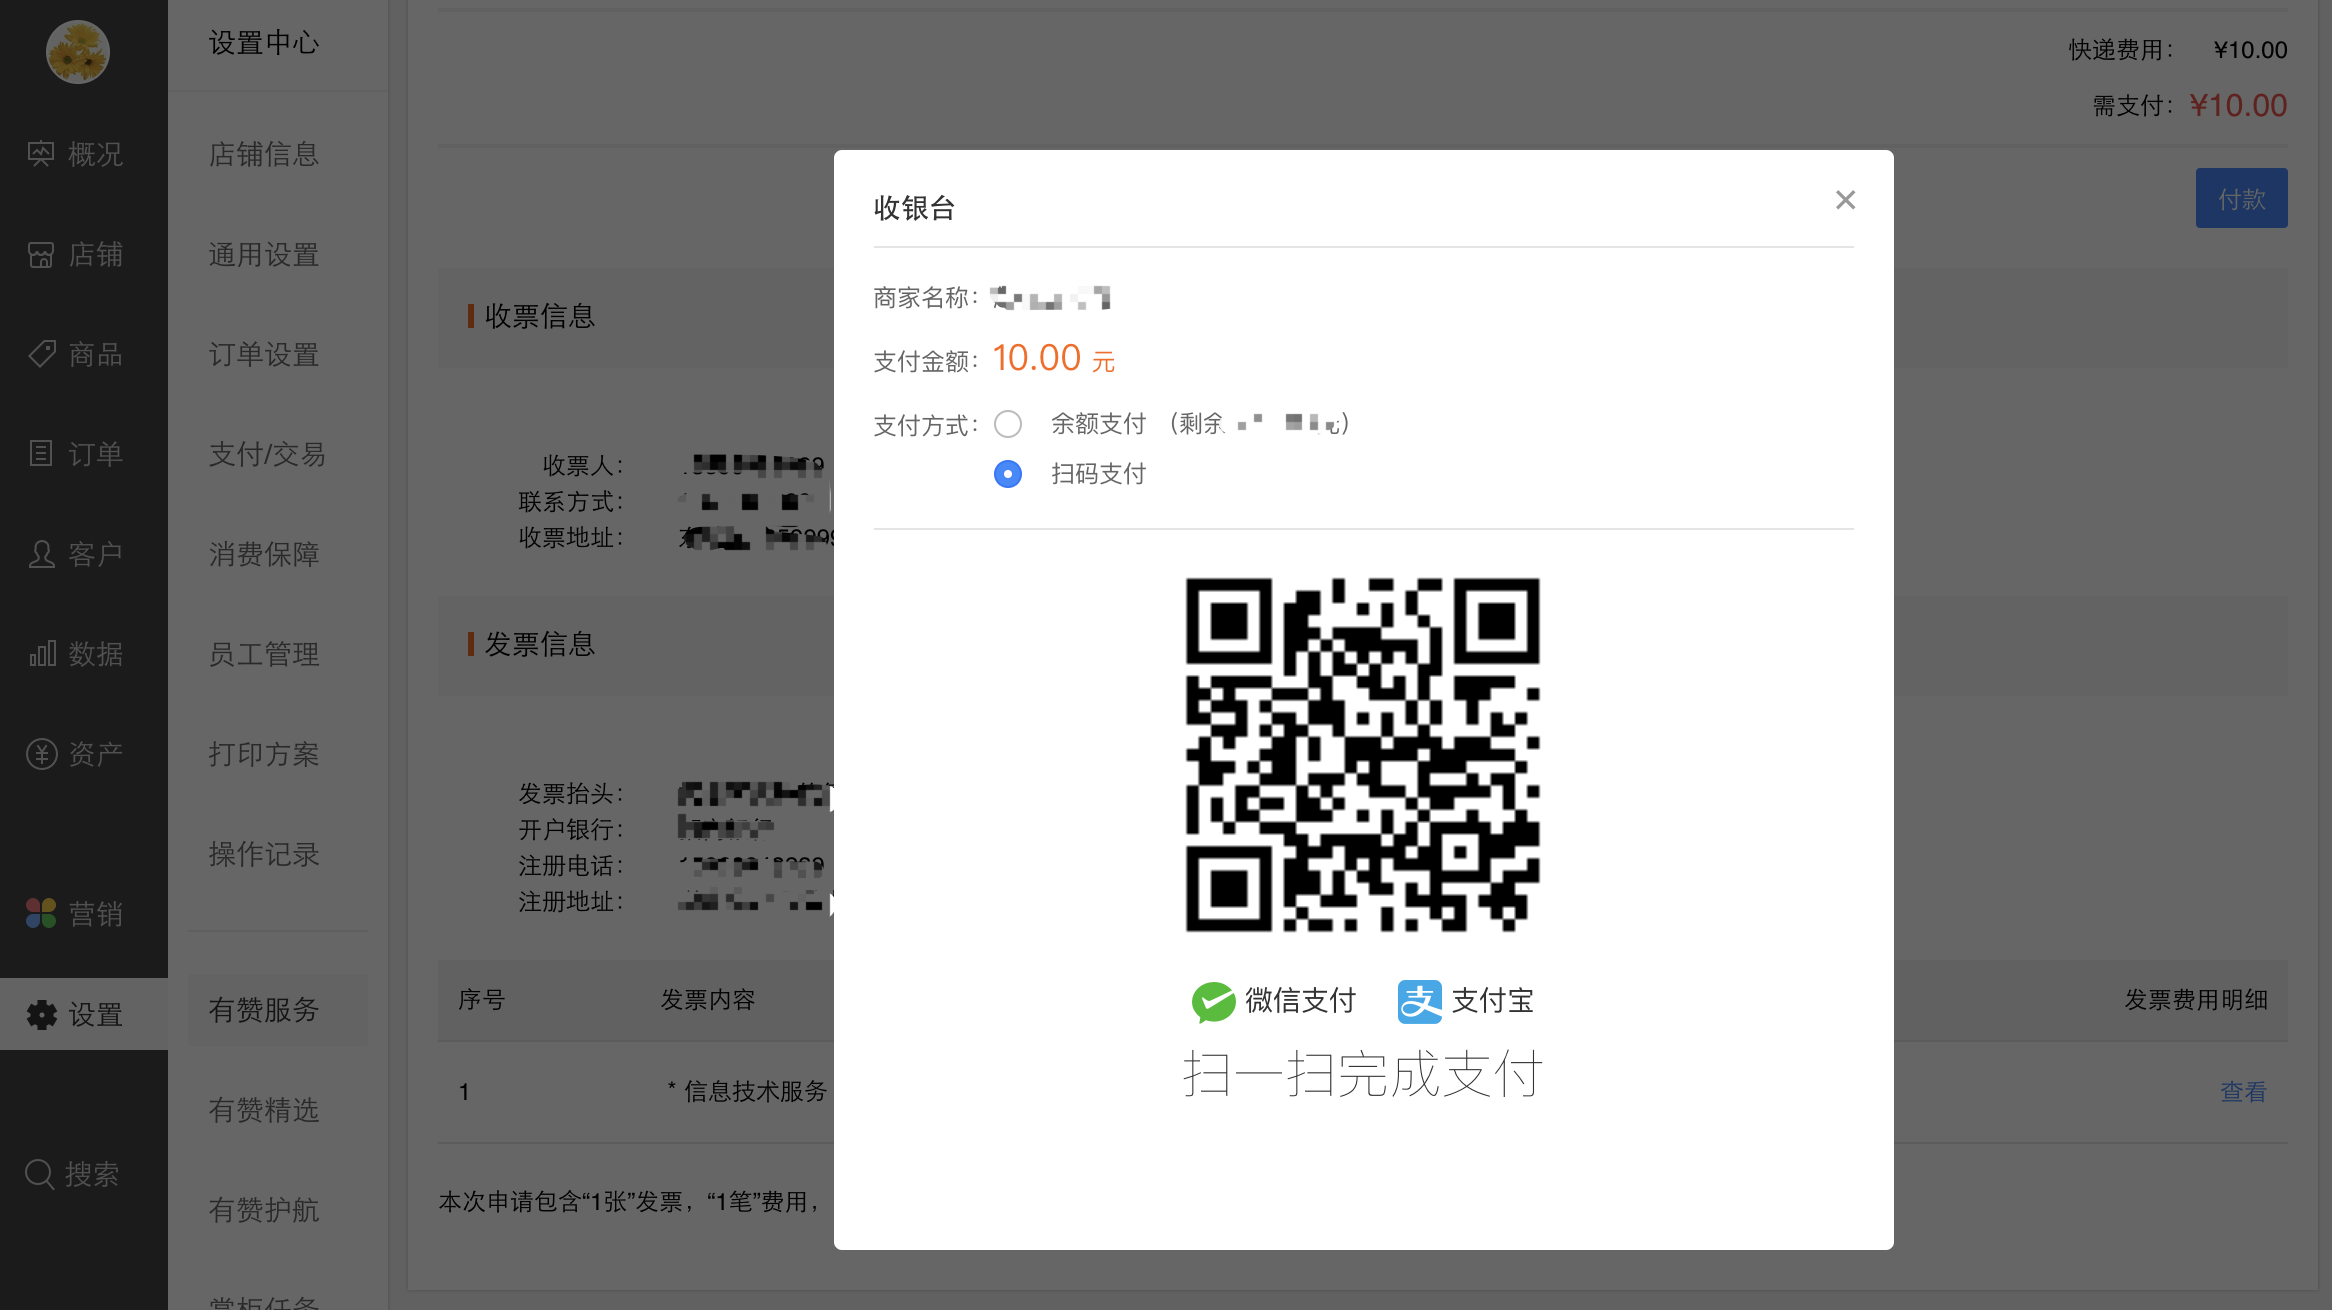Open 商品 tag icon in sidebar

(x=41, y=354)
